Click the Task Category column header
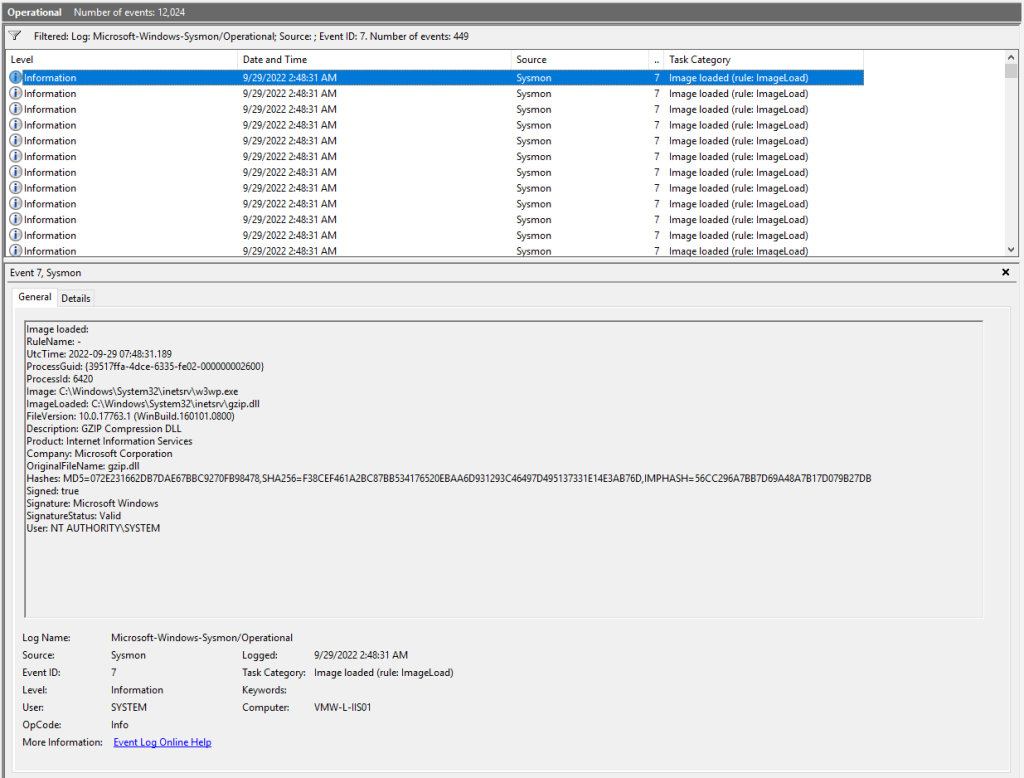 point(700,59)
